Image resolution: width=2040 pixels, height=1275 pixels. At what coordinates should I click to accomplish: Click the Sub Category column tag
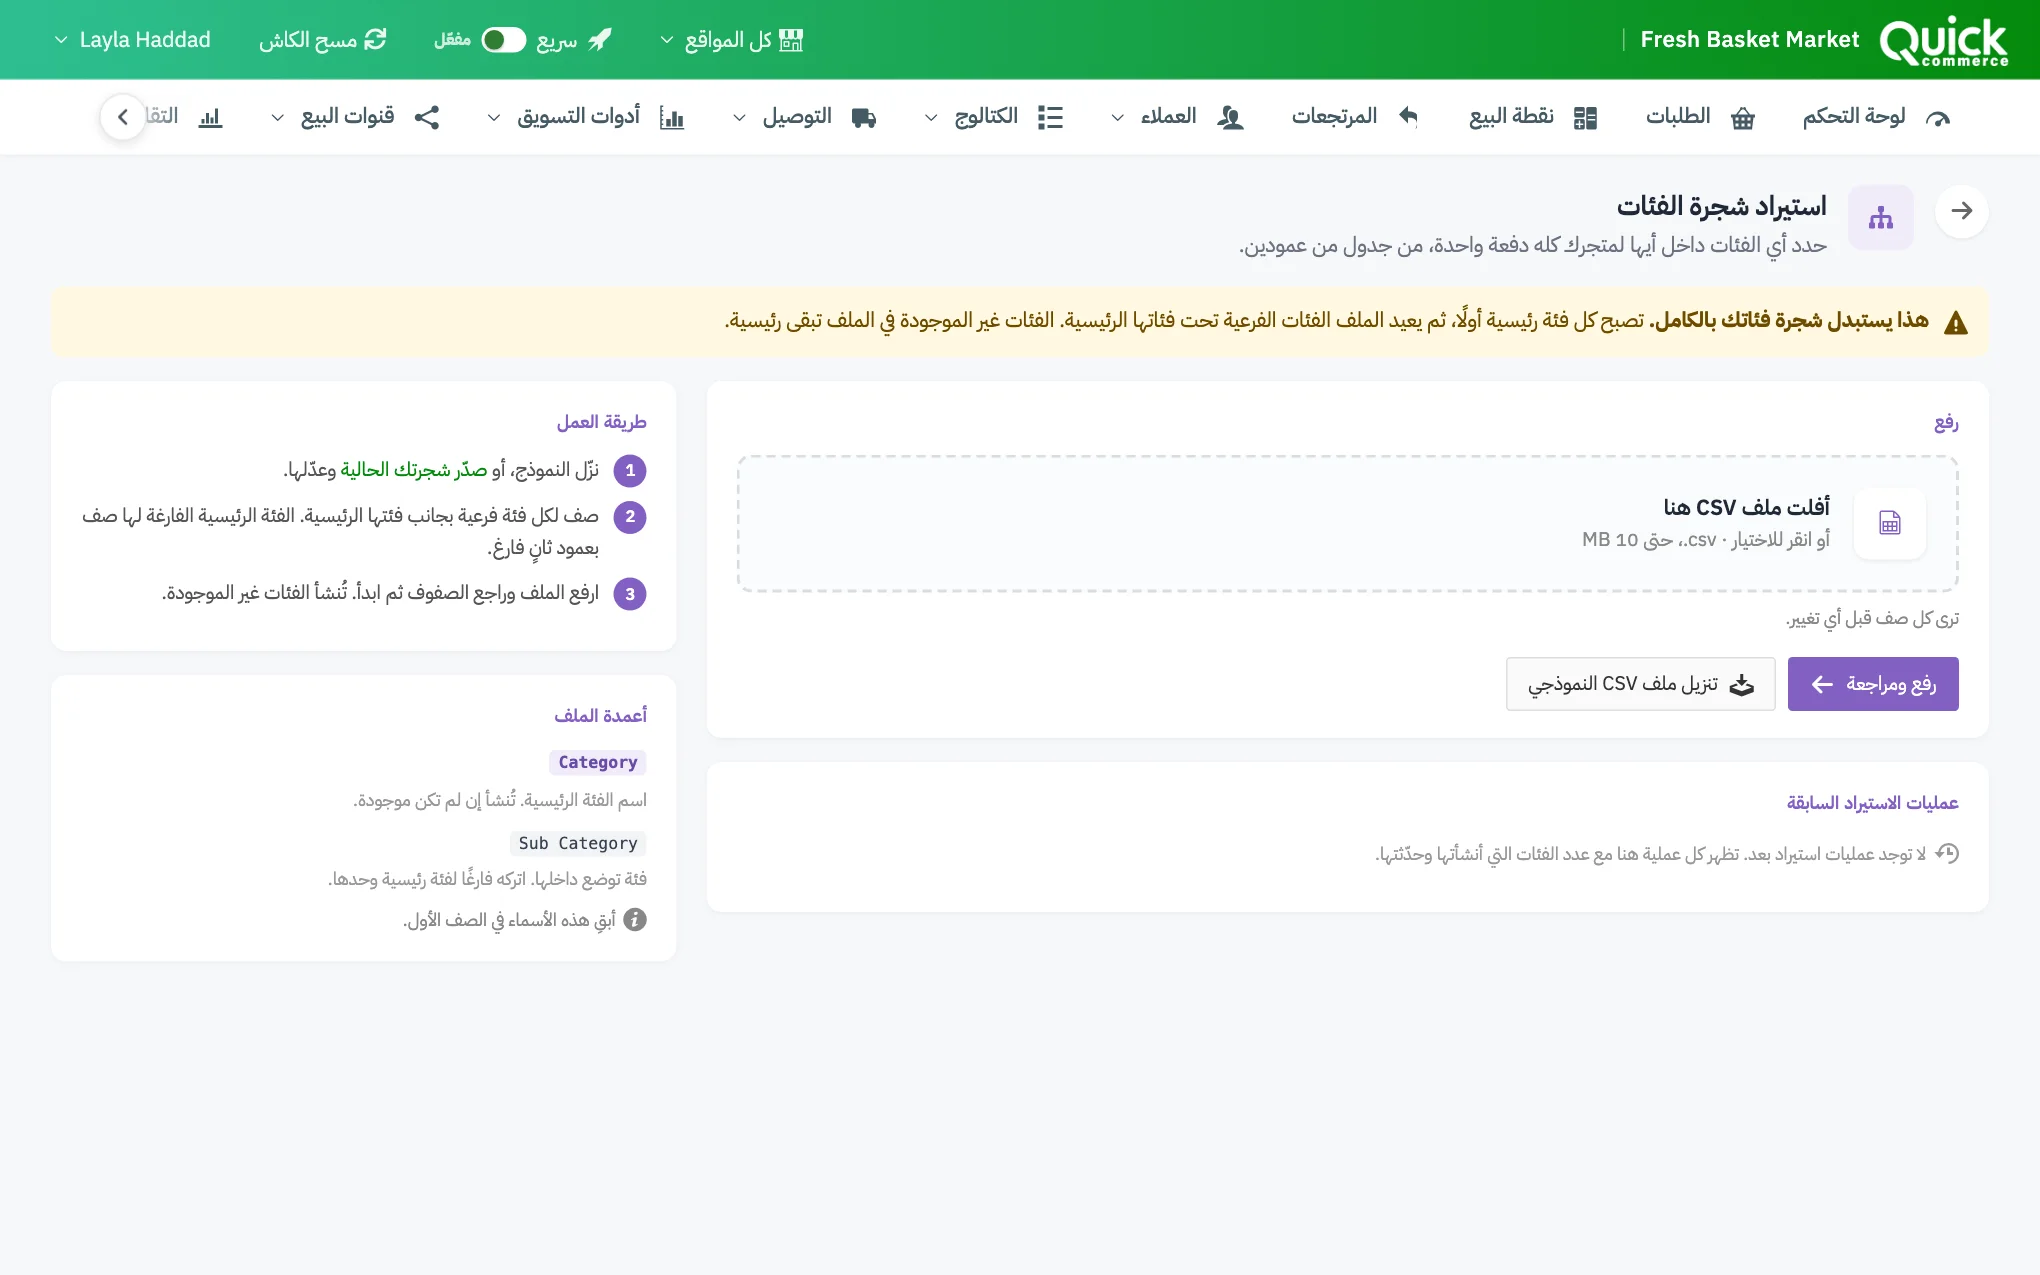tap(577, 843)
